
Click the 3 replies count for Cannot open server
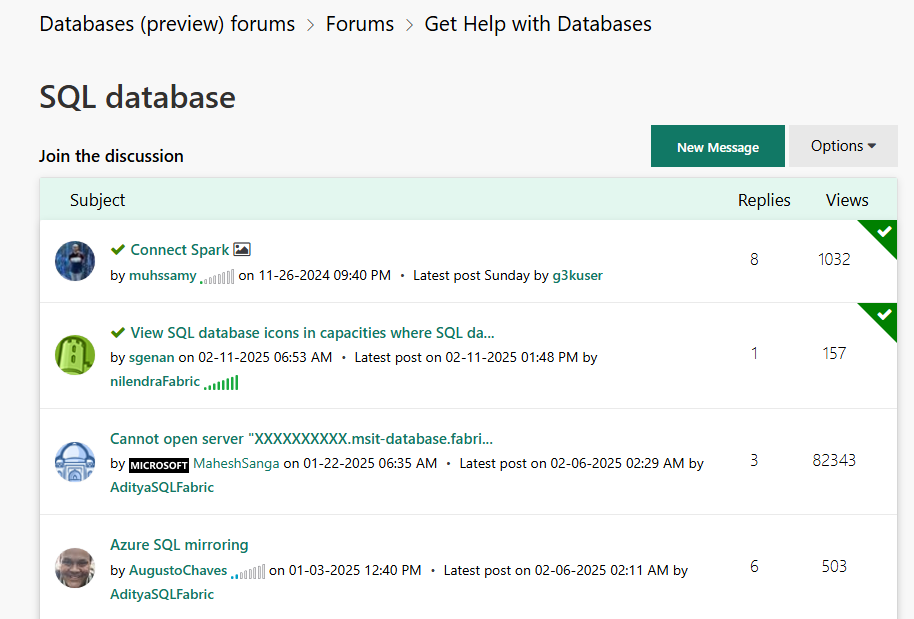(x=754, y=460)
